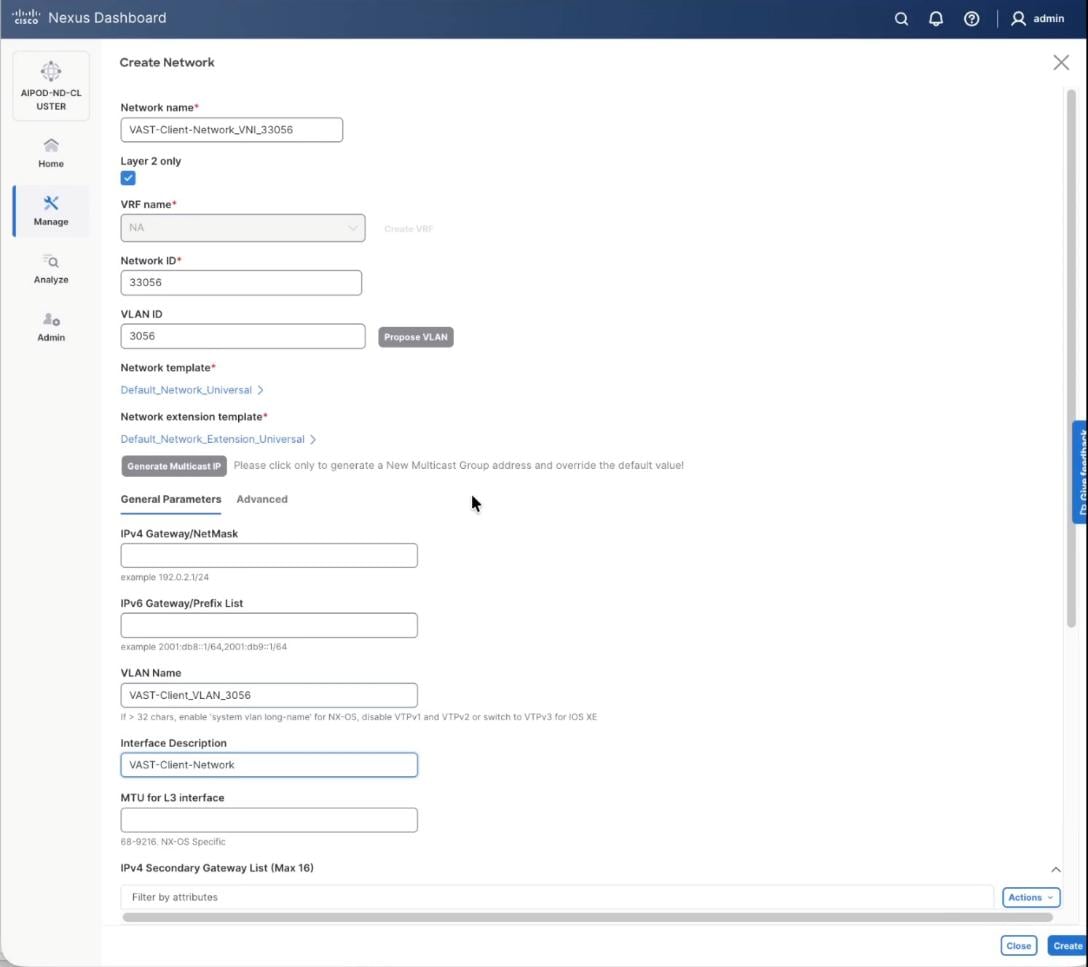1088x967 pixels.
Task: Click the Propose VLAN button
Action: 415,337
